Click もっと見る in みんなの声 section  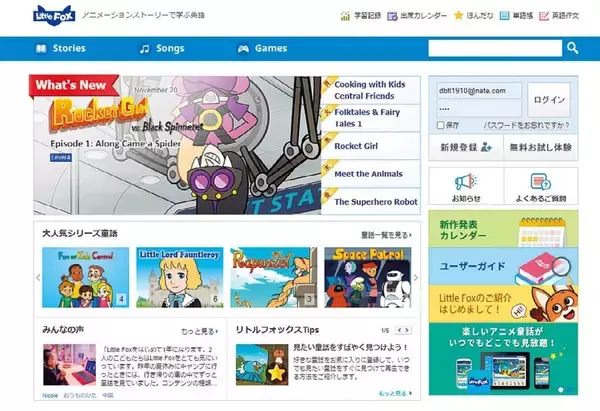pos(199,331)
